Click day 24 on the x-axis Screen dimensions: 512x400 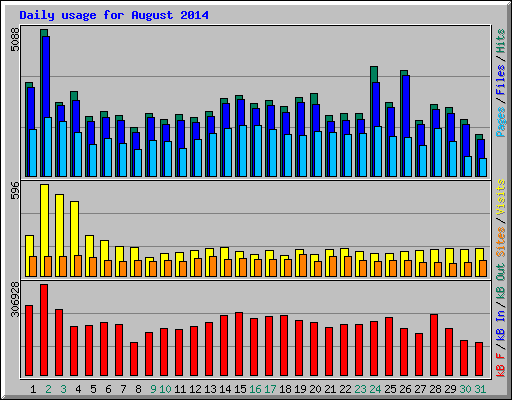375,389
